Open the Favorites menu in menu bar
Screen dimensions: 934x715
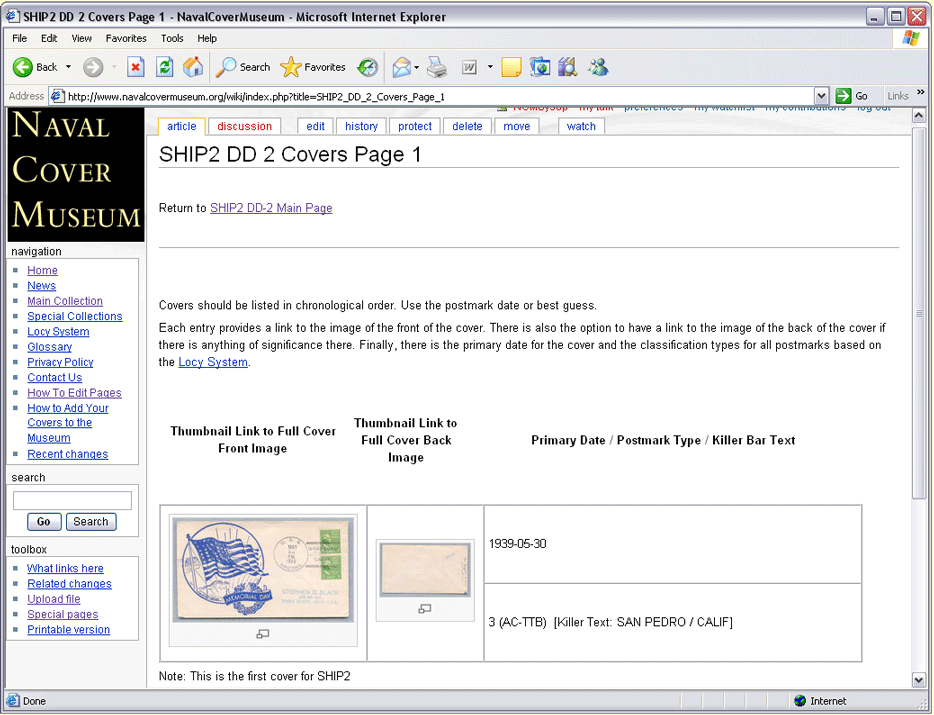pyautogui.click(x=126, y=38)
